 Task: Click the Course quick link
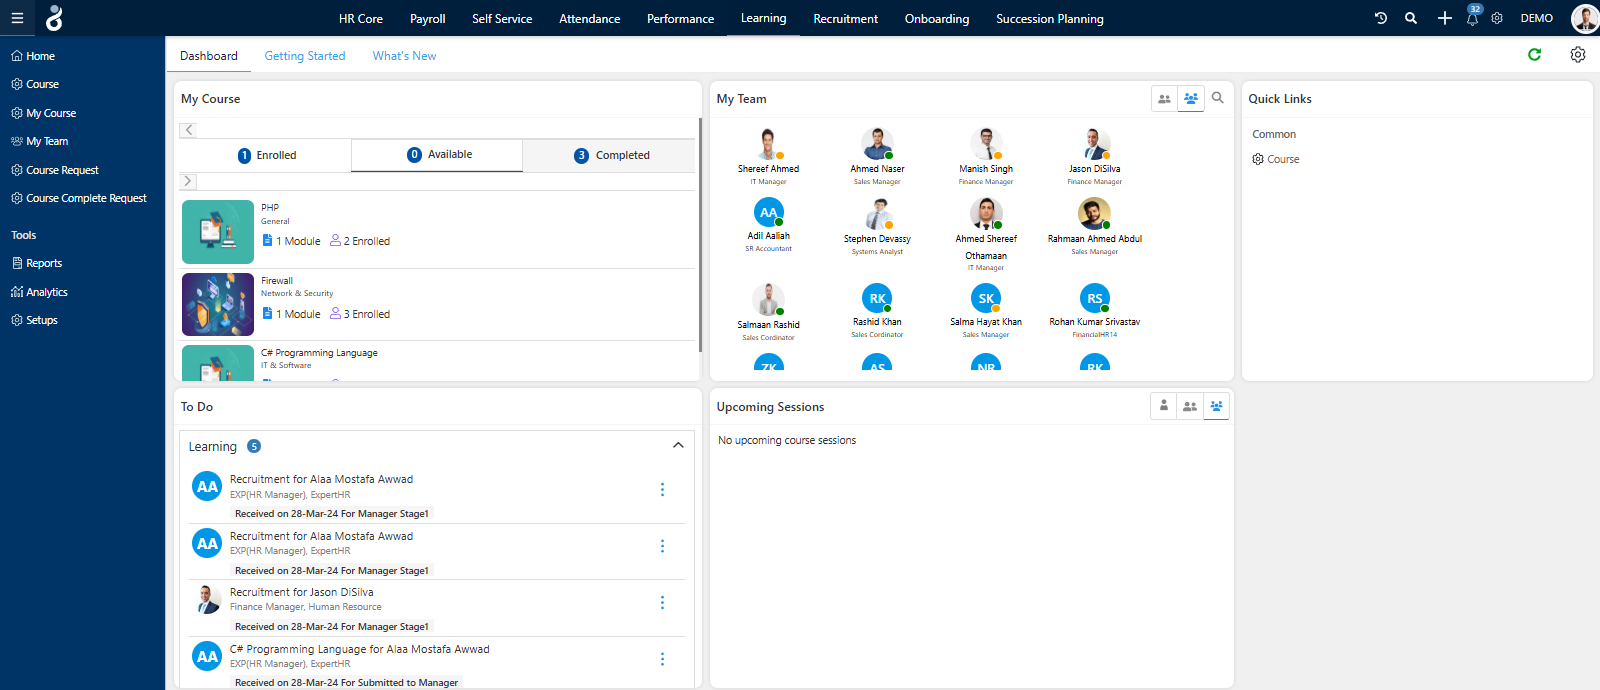coord(1282,159)
